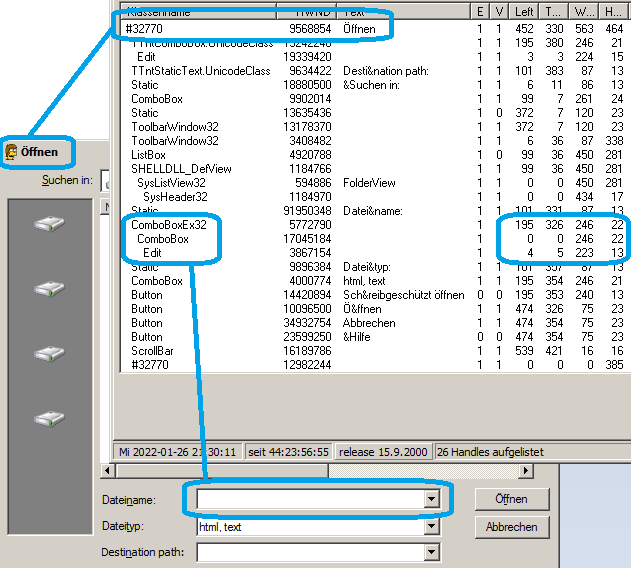Image resolution: width=631 pixels, height=568 pixels.
Task: Select the ScrollBar row
Action: pyautogui.click(x=374, y=351)
